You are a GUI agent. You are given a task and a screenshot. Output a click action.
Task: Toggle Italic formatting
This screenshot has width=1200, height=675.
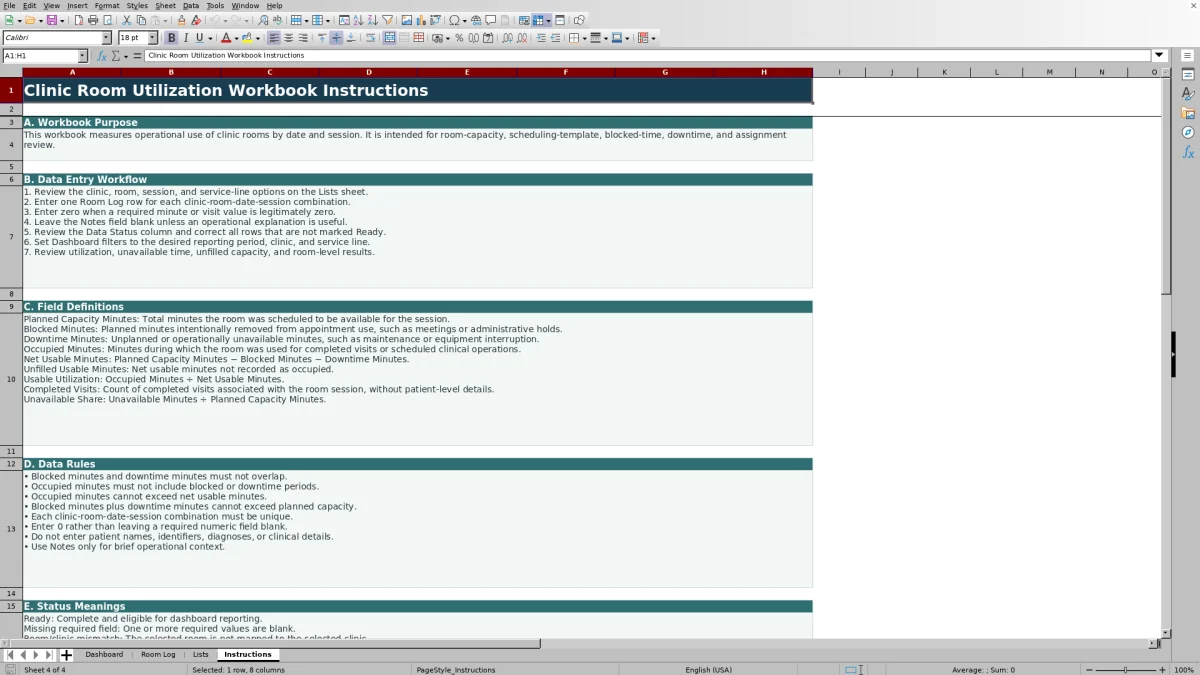tap(185, 38)
